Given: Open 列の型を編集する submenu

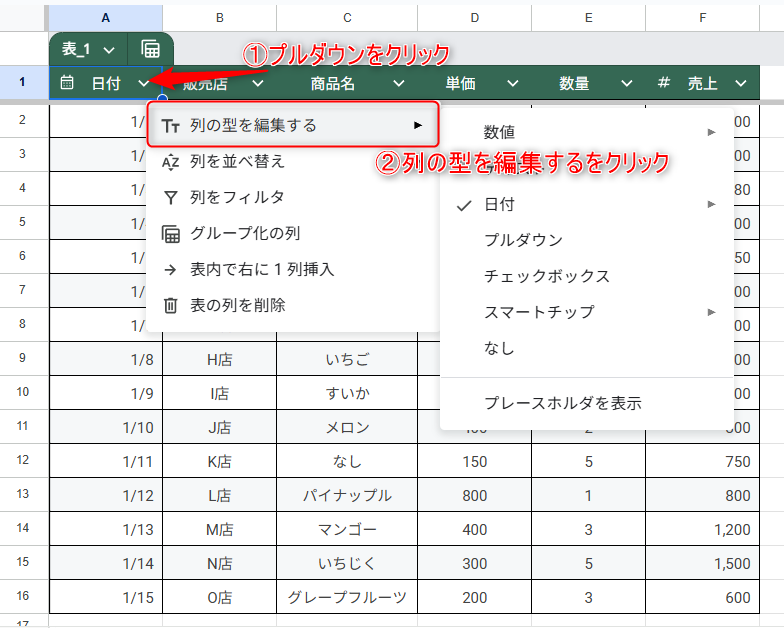Looking at the screenshot, I should click(292, 125).
